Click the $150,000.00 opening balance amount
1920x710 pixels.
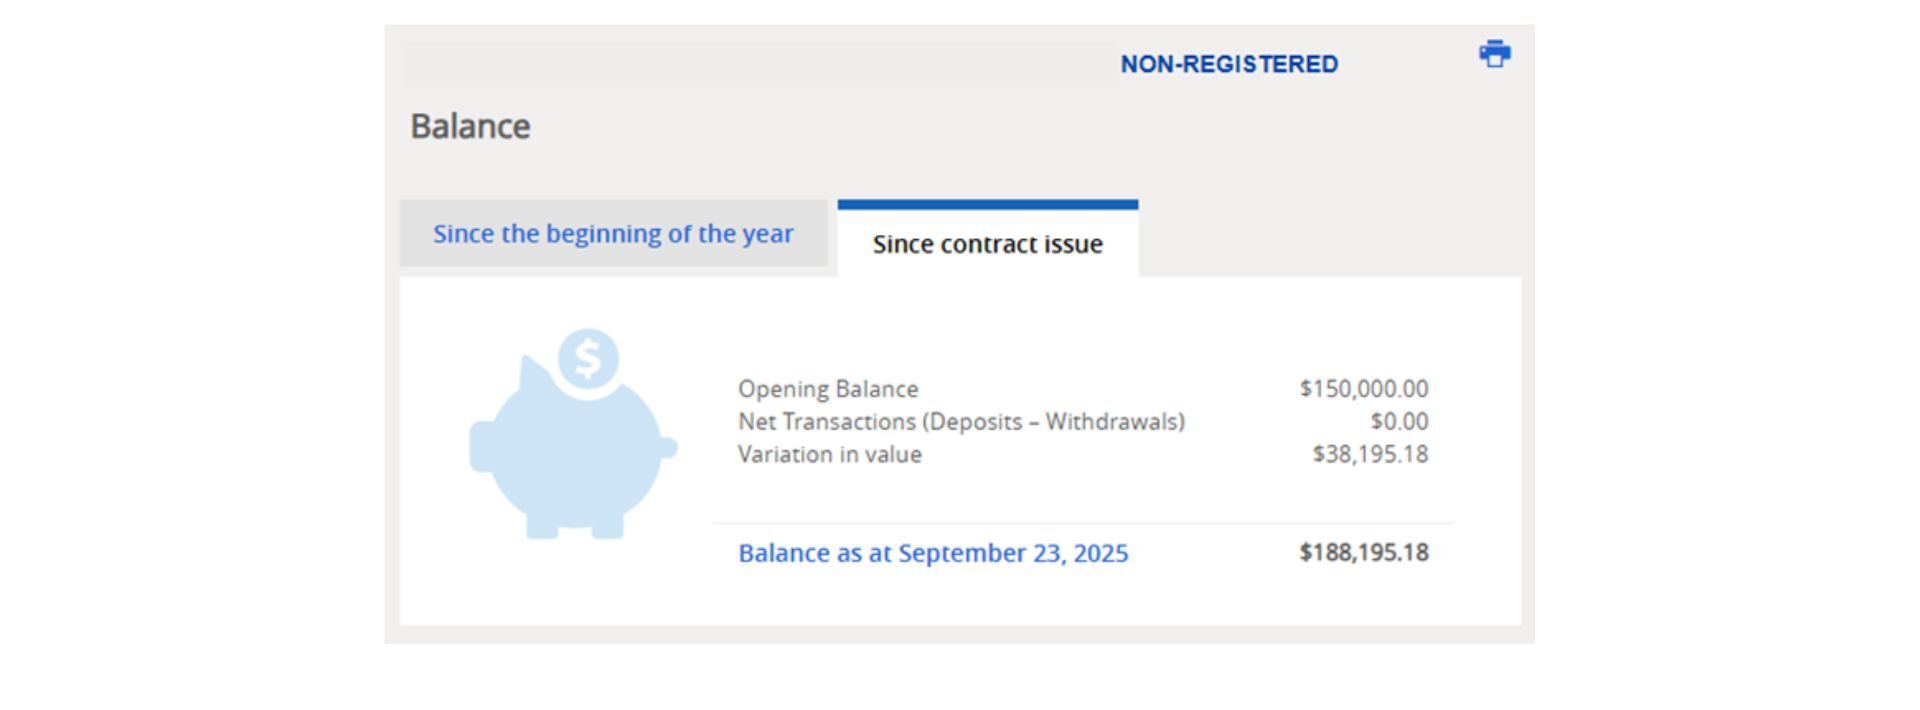click(1363, 389)
